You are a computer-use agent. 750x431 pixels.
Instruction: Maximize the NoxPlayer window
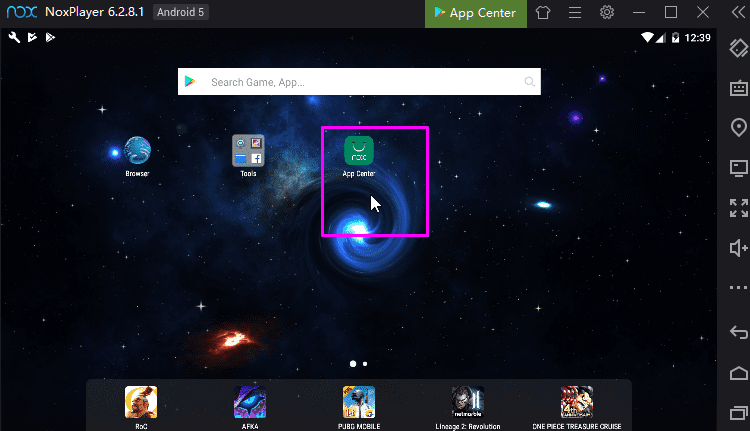tap(671, 12)
